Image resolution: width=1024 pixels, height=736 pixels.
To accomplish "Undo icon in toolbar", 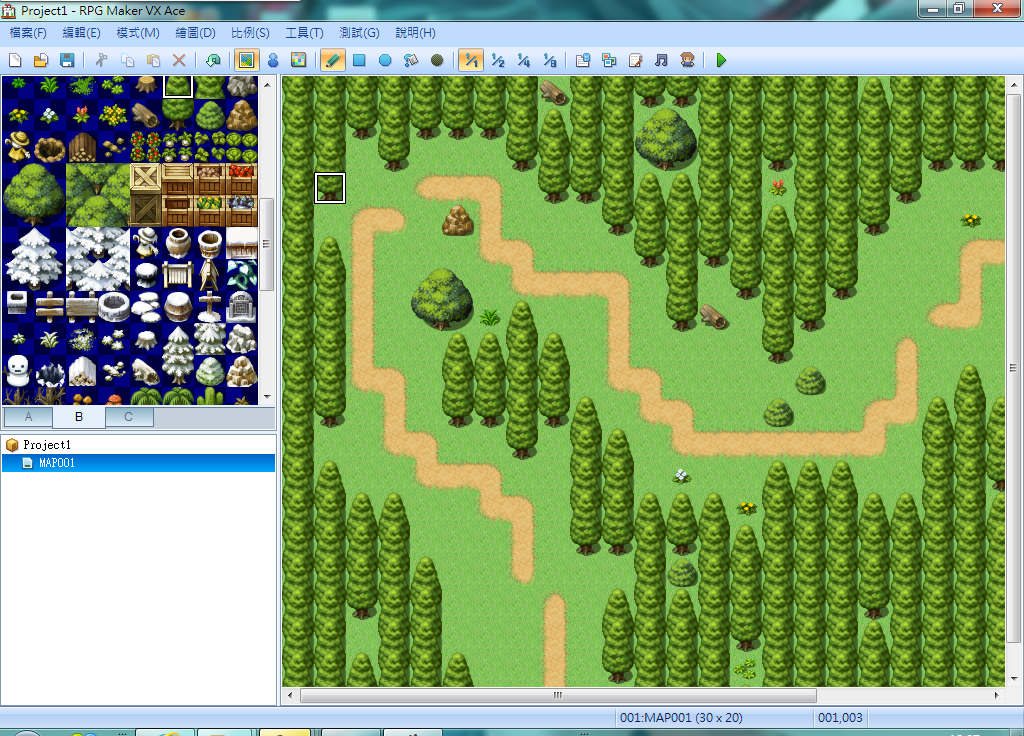I will pos(213,61).
